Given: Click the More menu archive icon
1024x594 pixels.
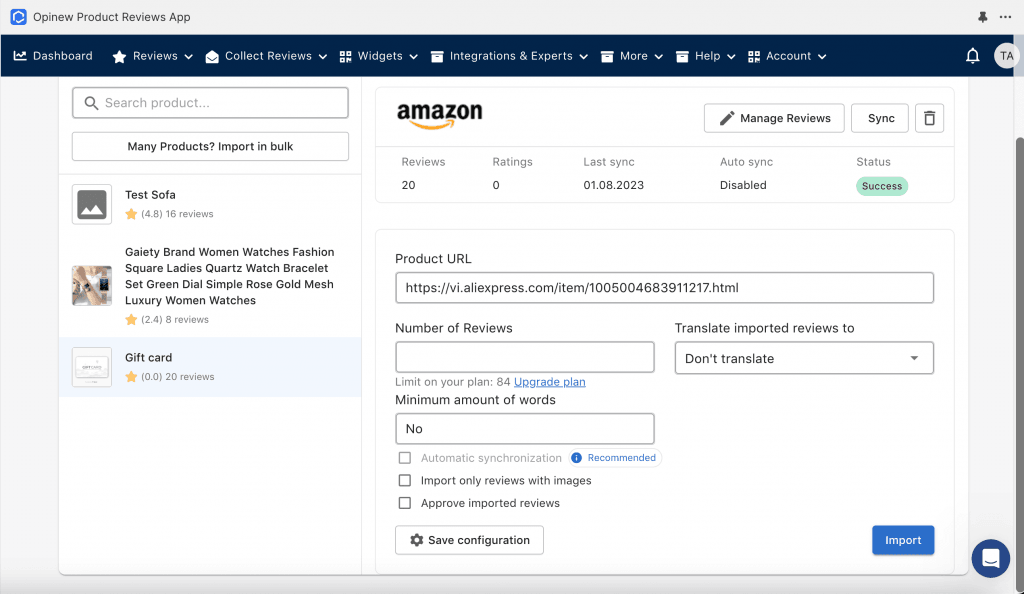Looking at the screenshot, I should pyautogui.click(x=607, y=57).
